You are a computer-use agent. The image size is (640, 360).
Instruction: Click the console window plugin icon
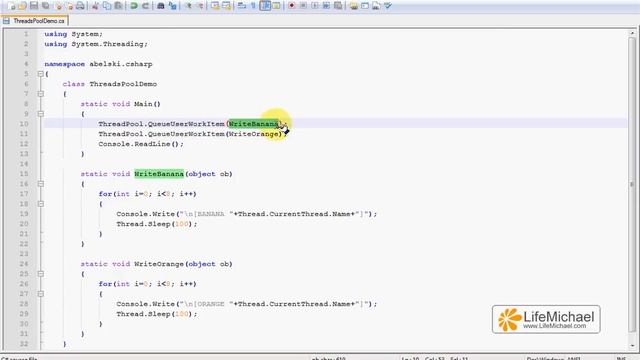365,6
